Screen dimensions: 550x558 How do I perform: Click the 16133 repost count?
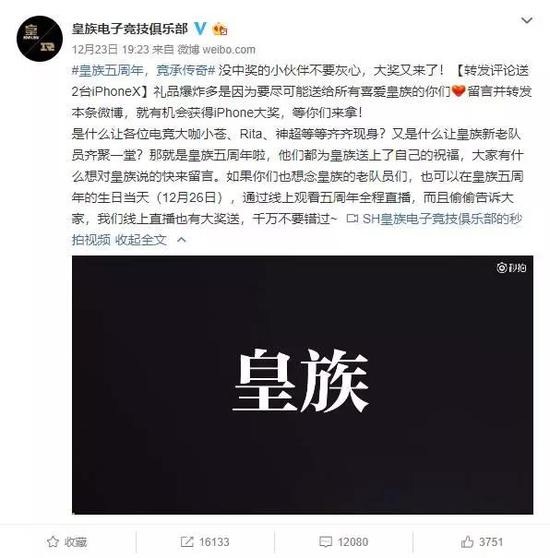(214, 542)
